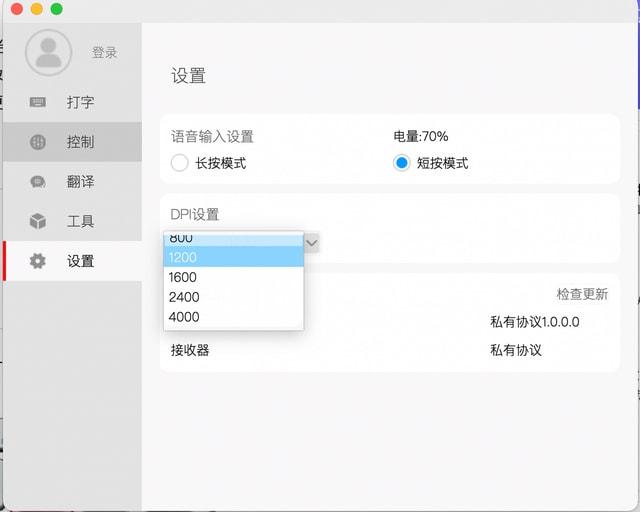Switch to the 控制 section
Viewport: 640px width, 512px height.
click(73, 142)
